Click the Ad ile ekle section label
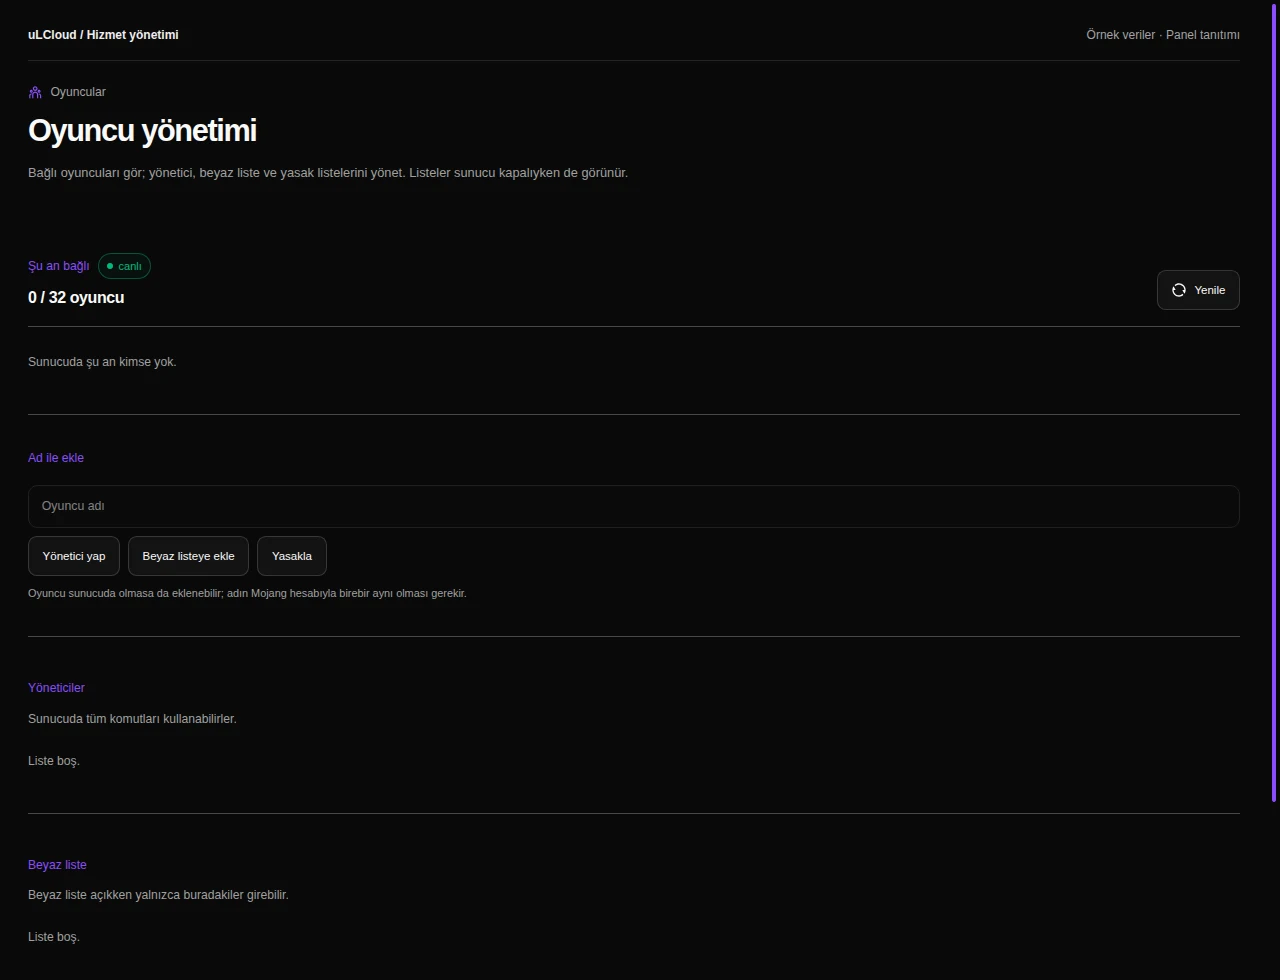Image resolution: width=1280 pixels, height=980 pixels. point(56,458)
